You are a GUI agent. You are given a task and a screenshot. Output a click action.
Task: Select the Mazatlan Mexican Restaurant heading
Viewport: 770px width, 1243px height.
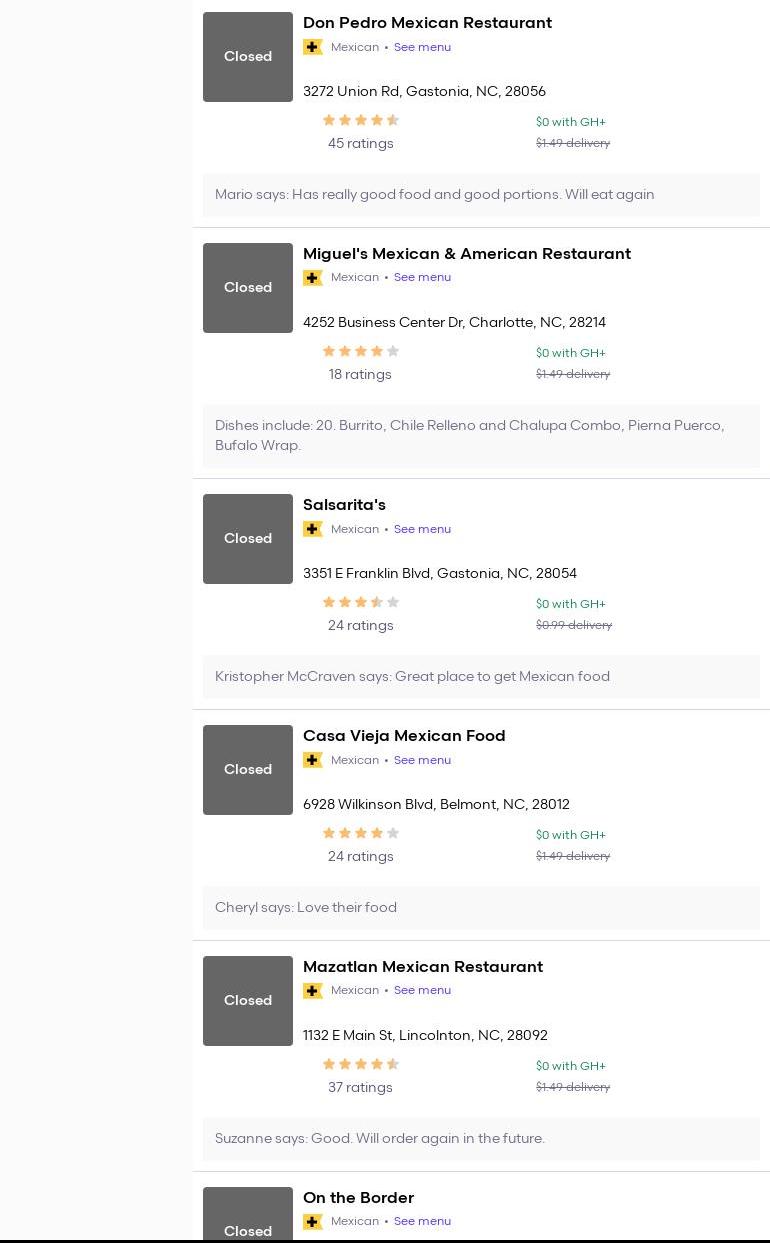tap(422, 967)
